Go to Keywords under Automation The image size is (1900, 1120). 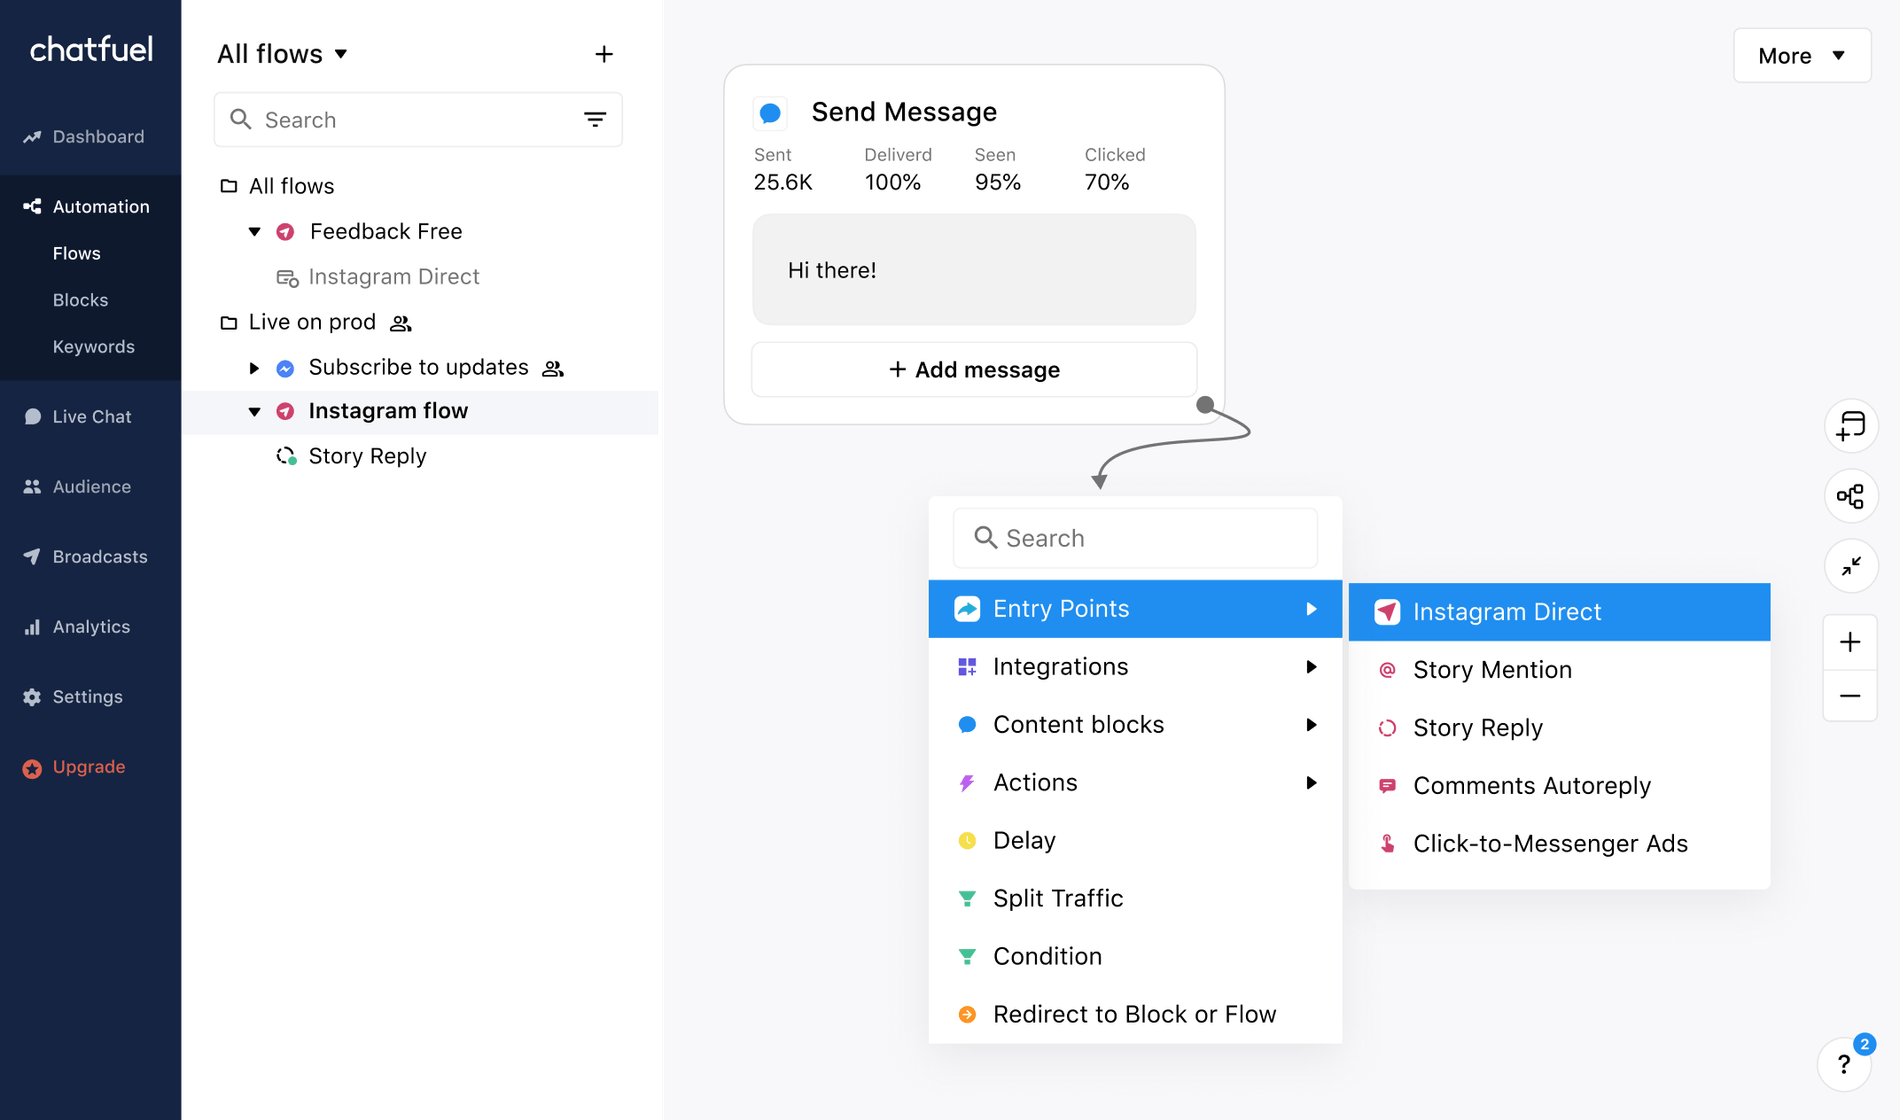94,347
